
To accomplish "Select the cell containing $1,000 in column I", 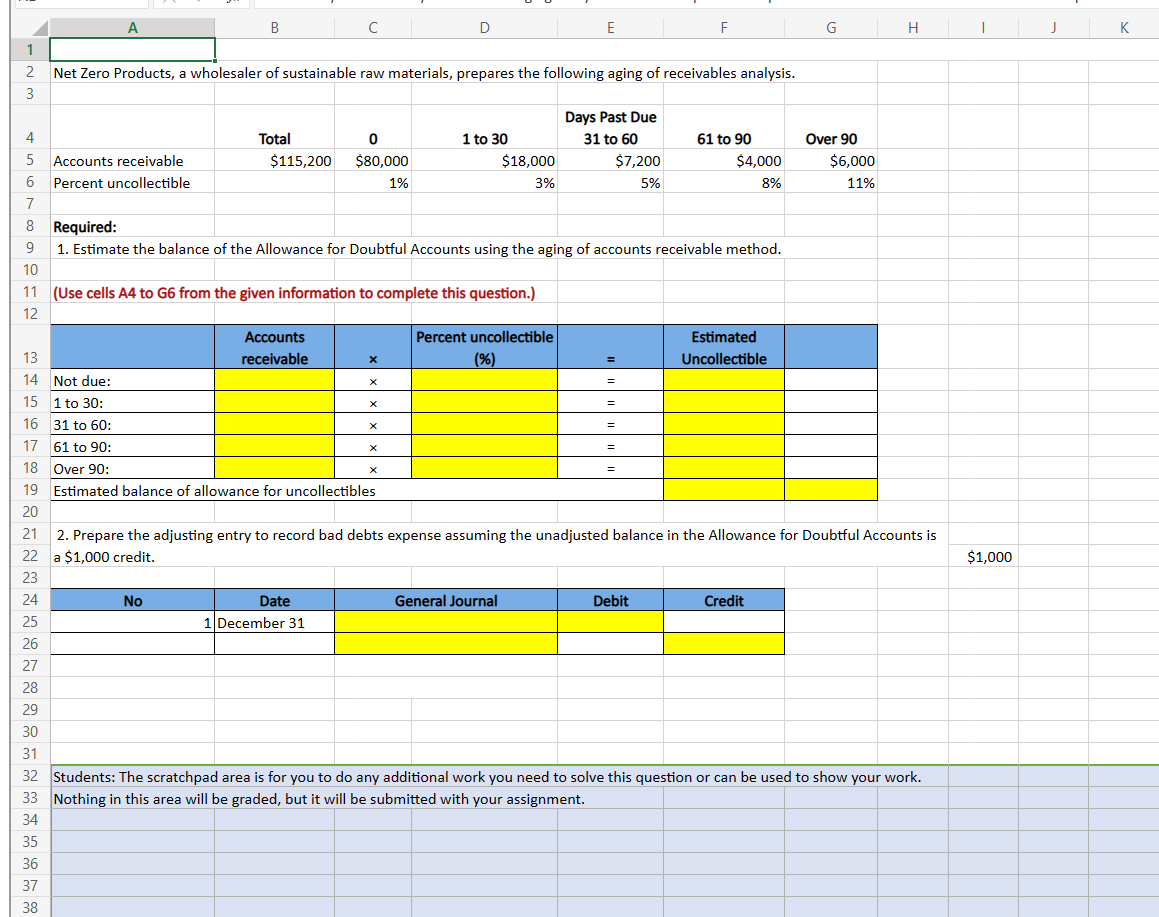I will point(983,556).
